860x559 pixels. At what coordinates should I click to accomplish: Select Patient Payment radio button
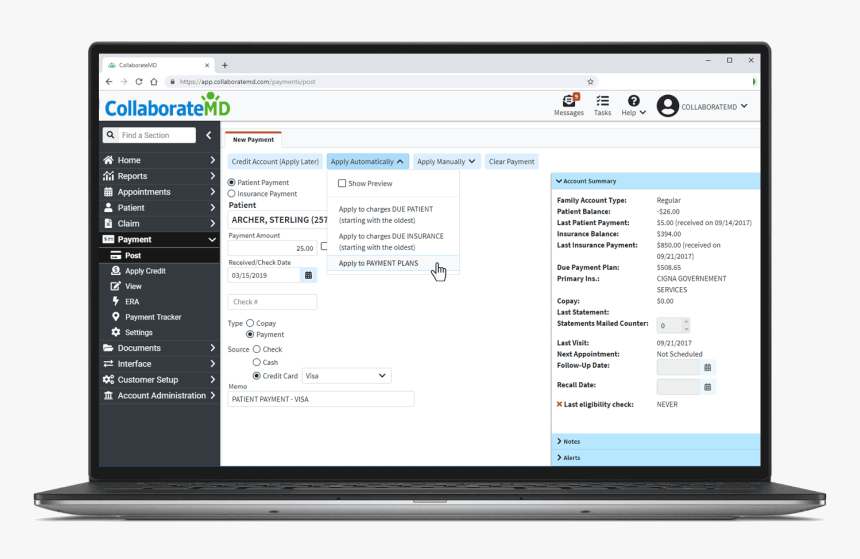(231, 182)
